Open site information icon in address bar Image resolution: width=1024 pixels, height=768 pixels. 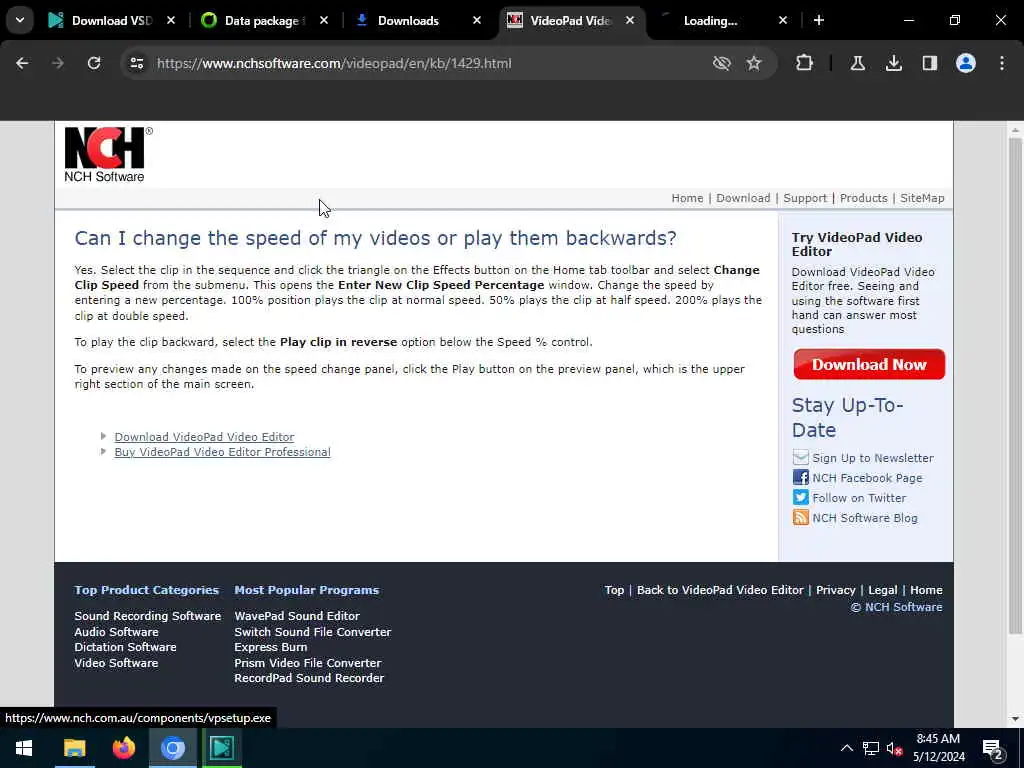coord(136,63)
